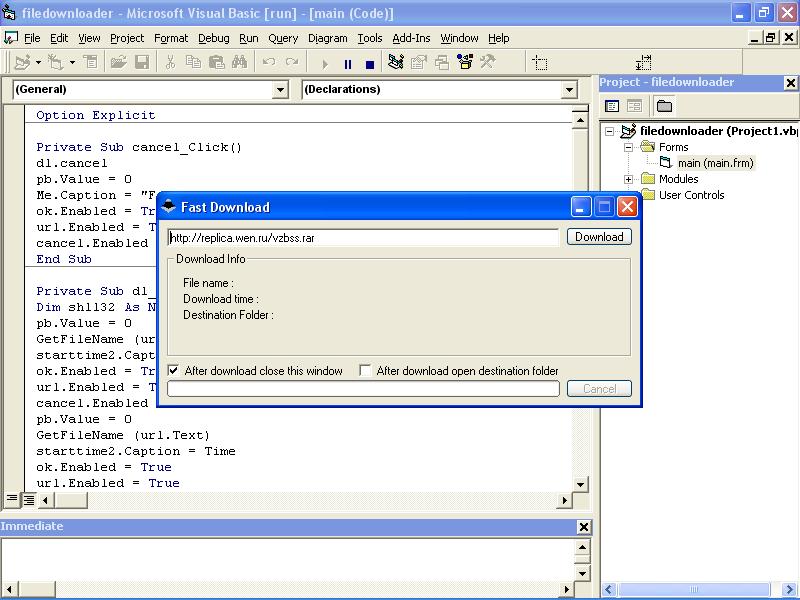
Task: Uncheck 'After download close this window'
Action: tap(174, 371)
